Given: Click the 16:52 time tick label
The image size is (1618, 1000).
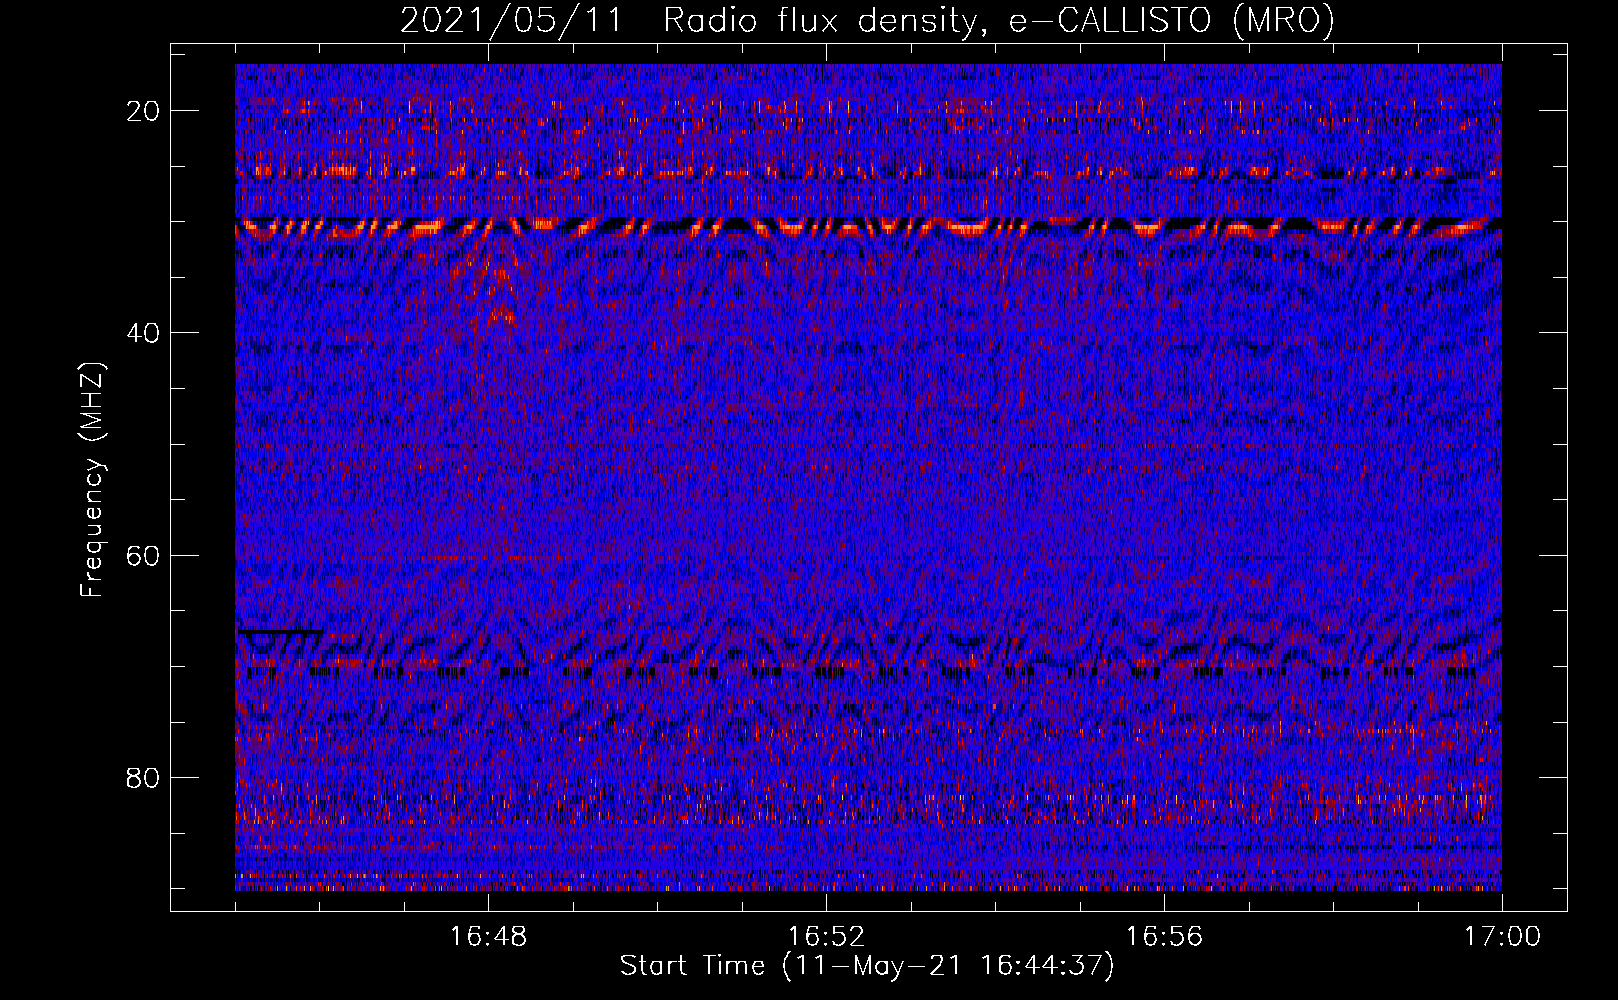Looking at the screenshot, I should pos(826,936).
